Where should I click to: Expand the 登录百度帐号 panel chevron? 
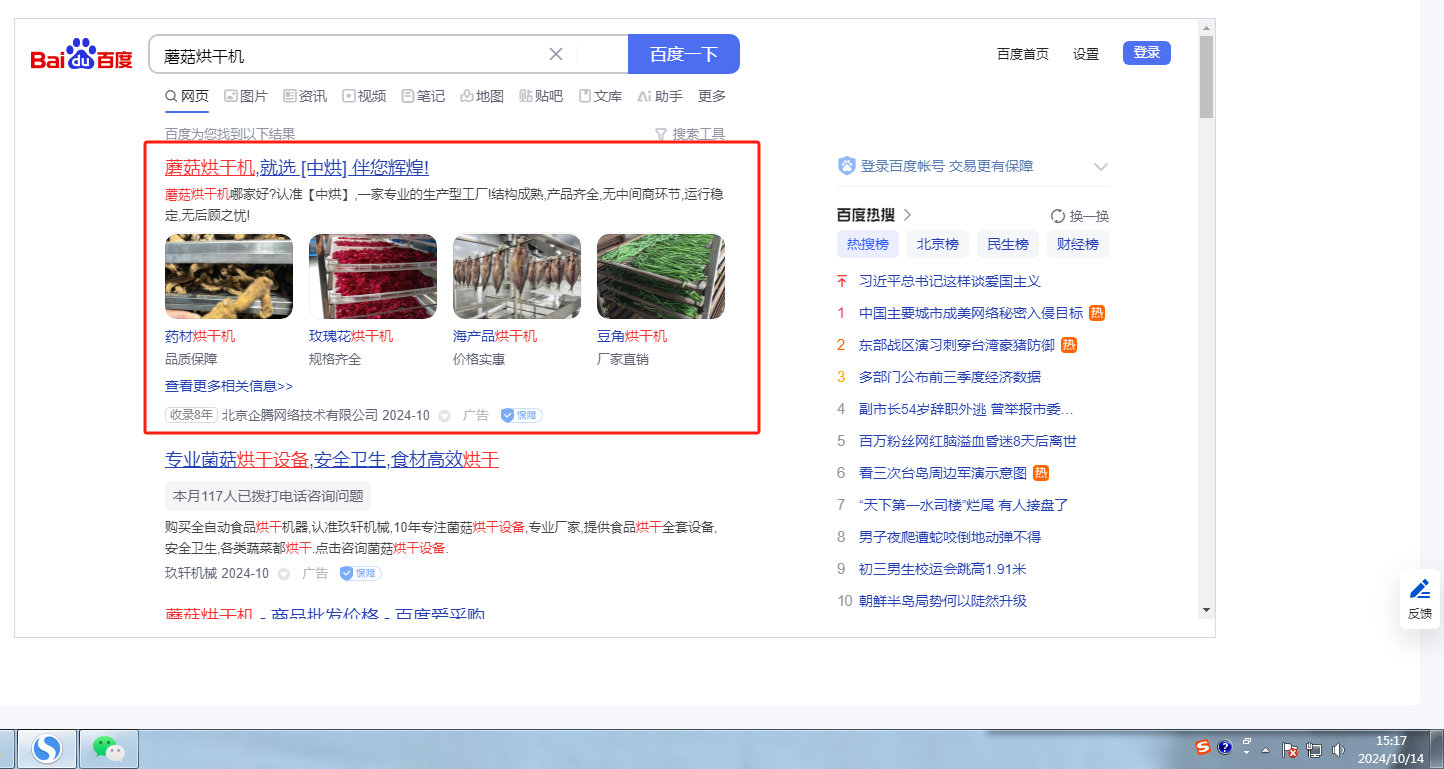click(1101, 167)
